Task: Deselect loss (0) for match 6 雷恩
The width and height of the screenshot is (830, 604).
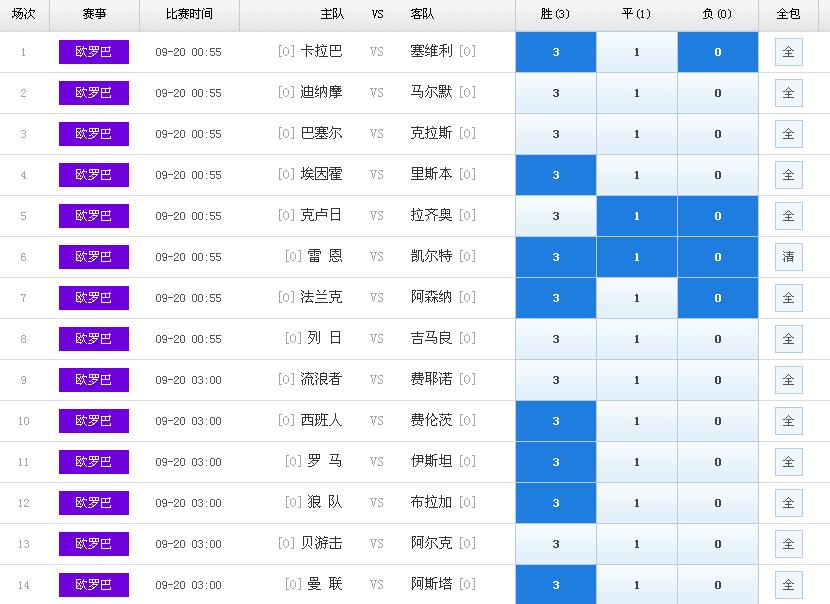Action: click(x=718, y=257)
